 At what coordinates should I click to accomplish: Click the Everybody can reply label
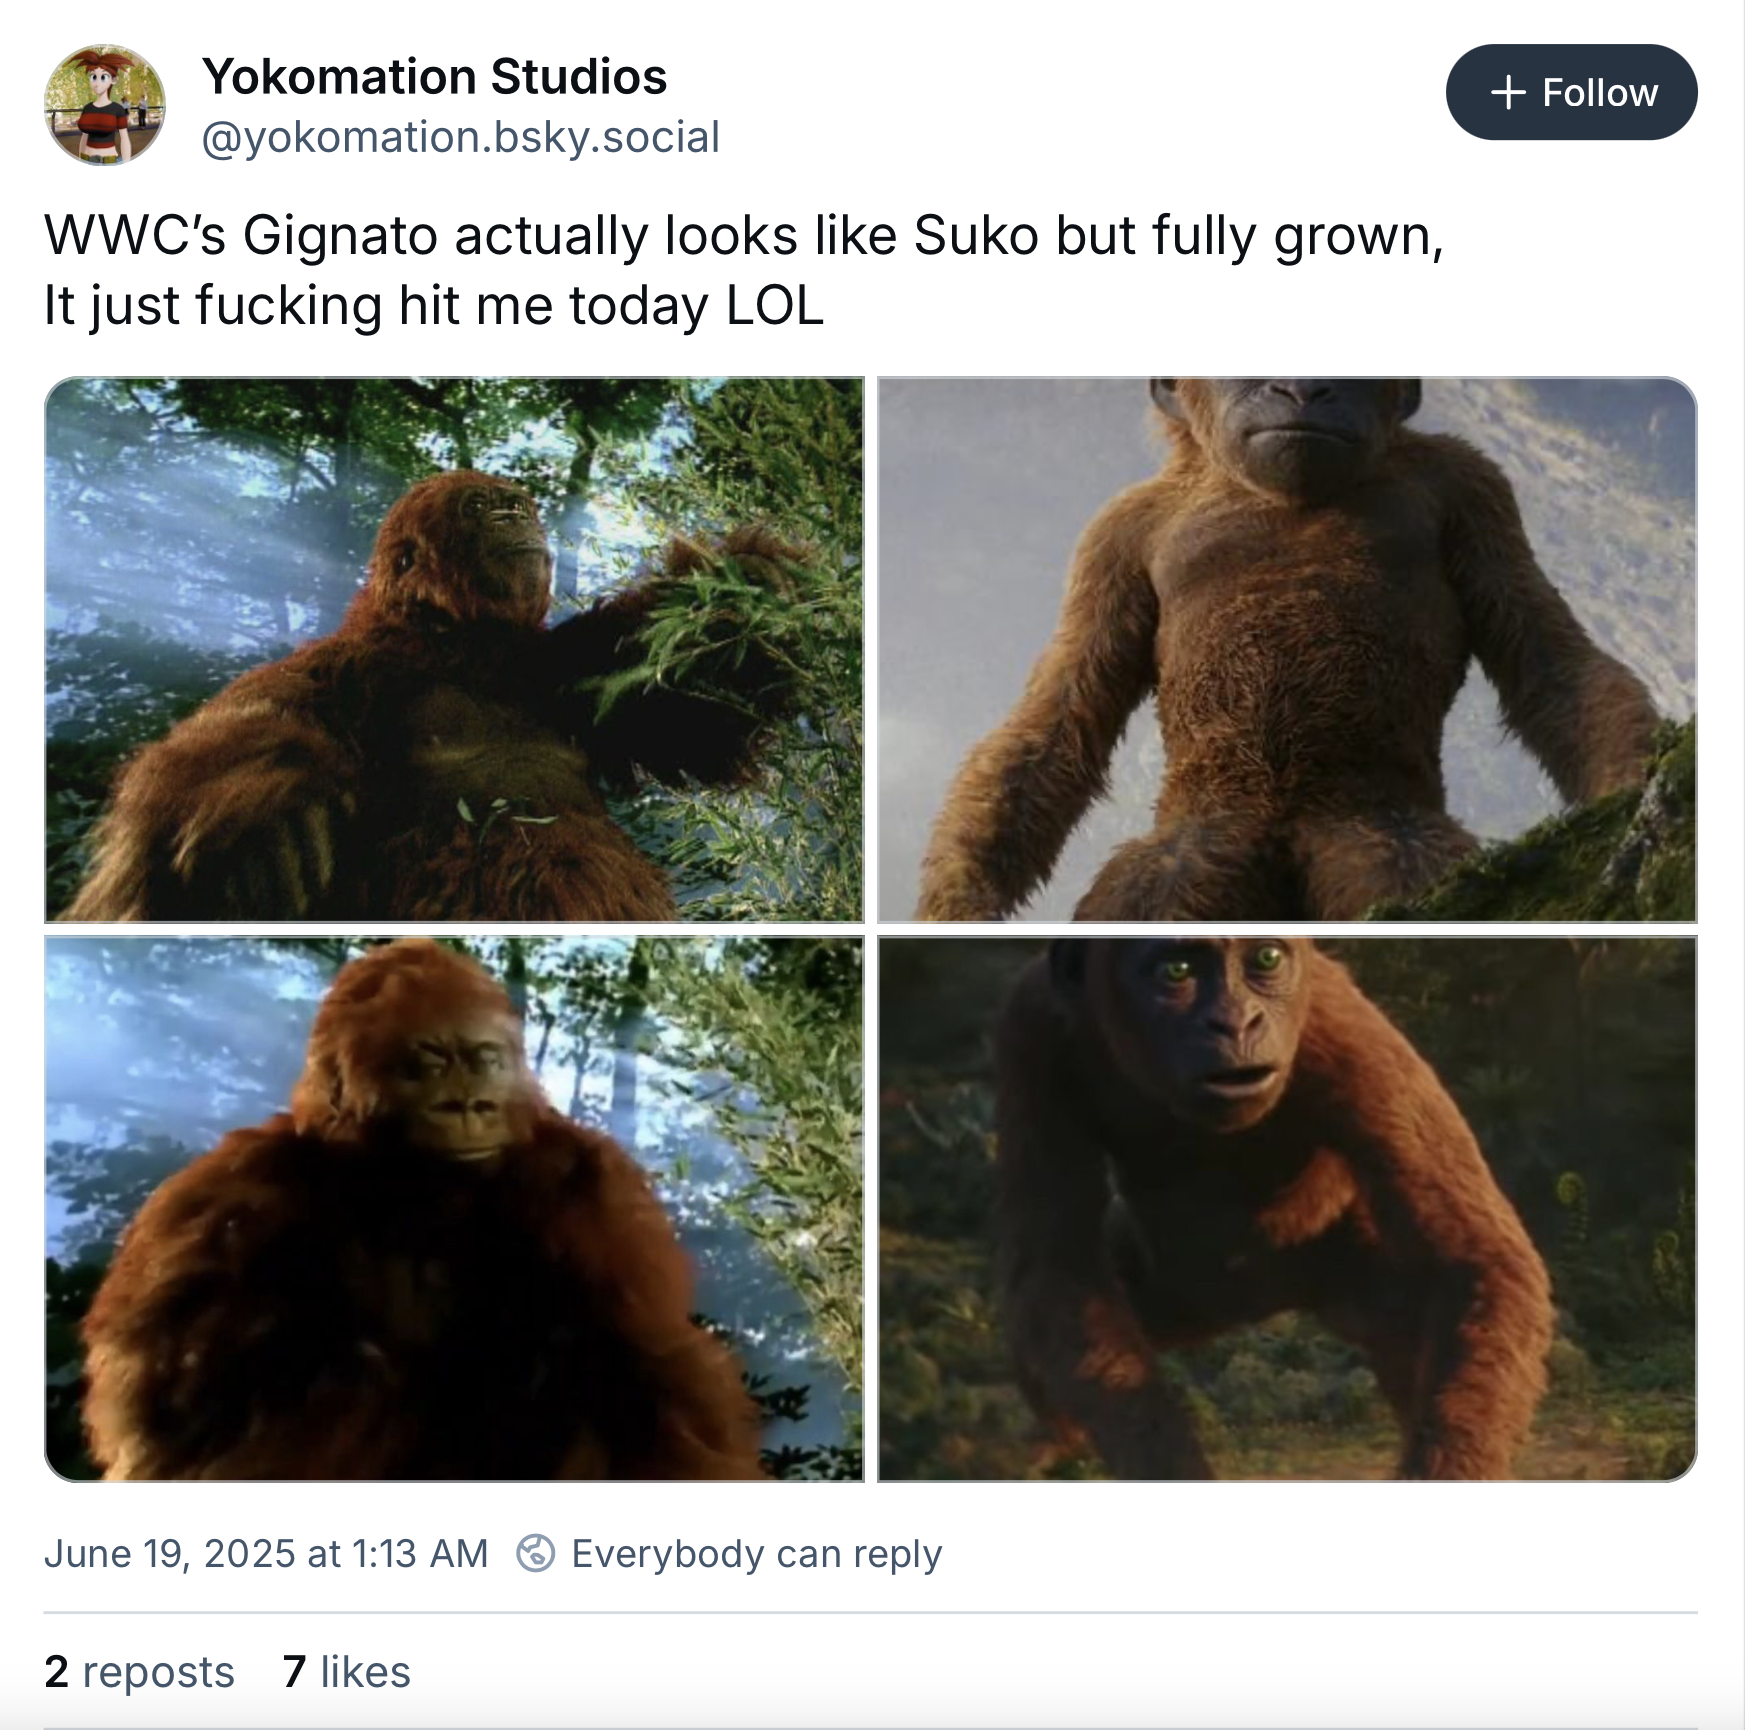click(756, 1553)
